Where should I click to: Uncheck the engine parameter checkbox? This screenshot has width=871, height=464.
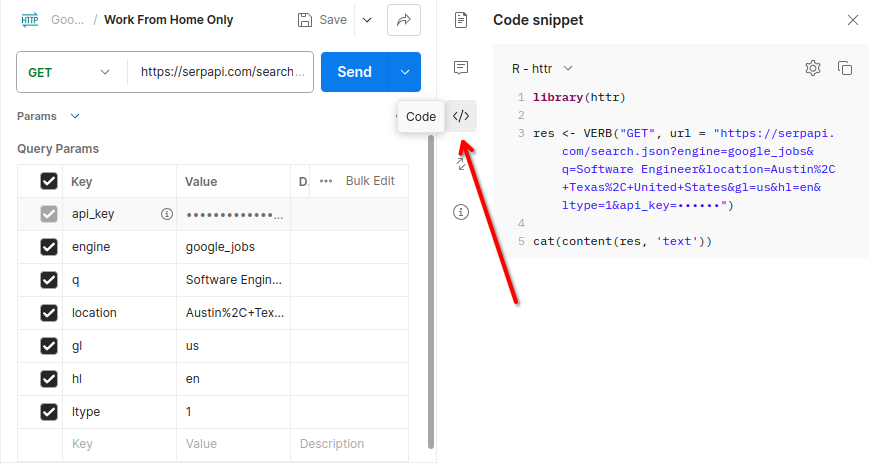point(49,247)
